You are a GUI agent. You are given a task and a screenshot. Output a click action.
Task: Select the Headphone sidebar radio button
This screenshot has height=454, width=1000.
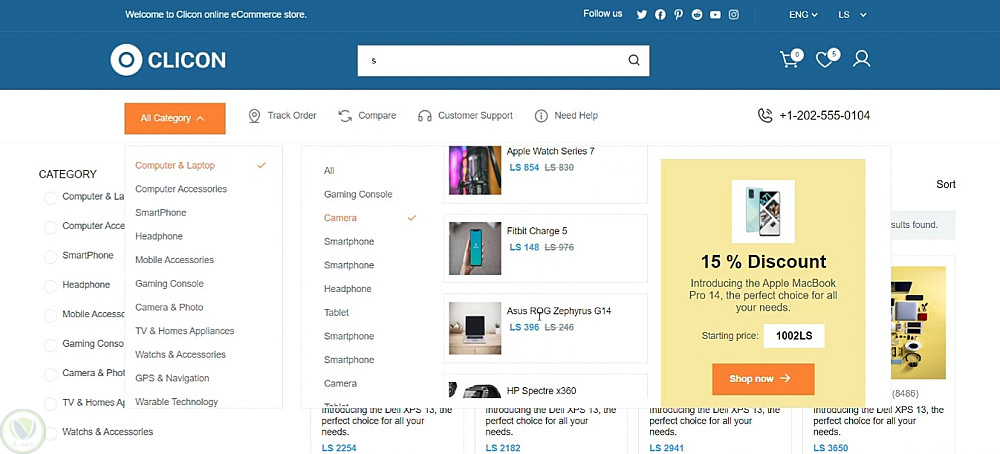tap(50, 286)
